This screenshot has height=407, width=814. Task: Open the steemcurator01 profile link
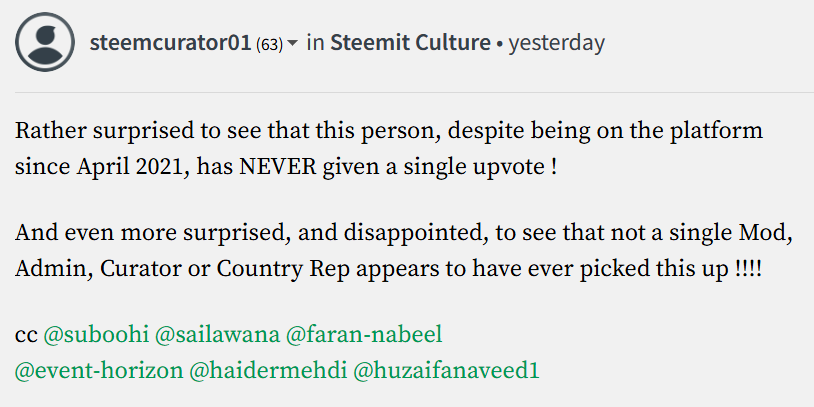[170, 43]
